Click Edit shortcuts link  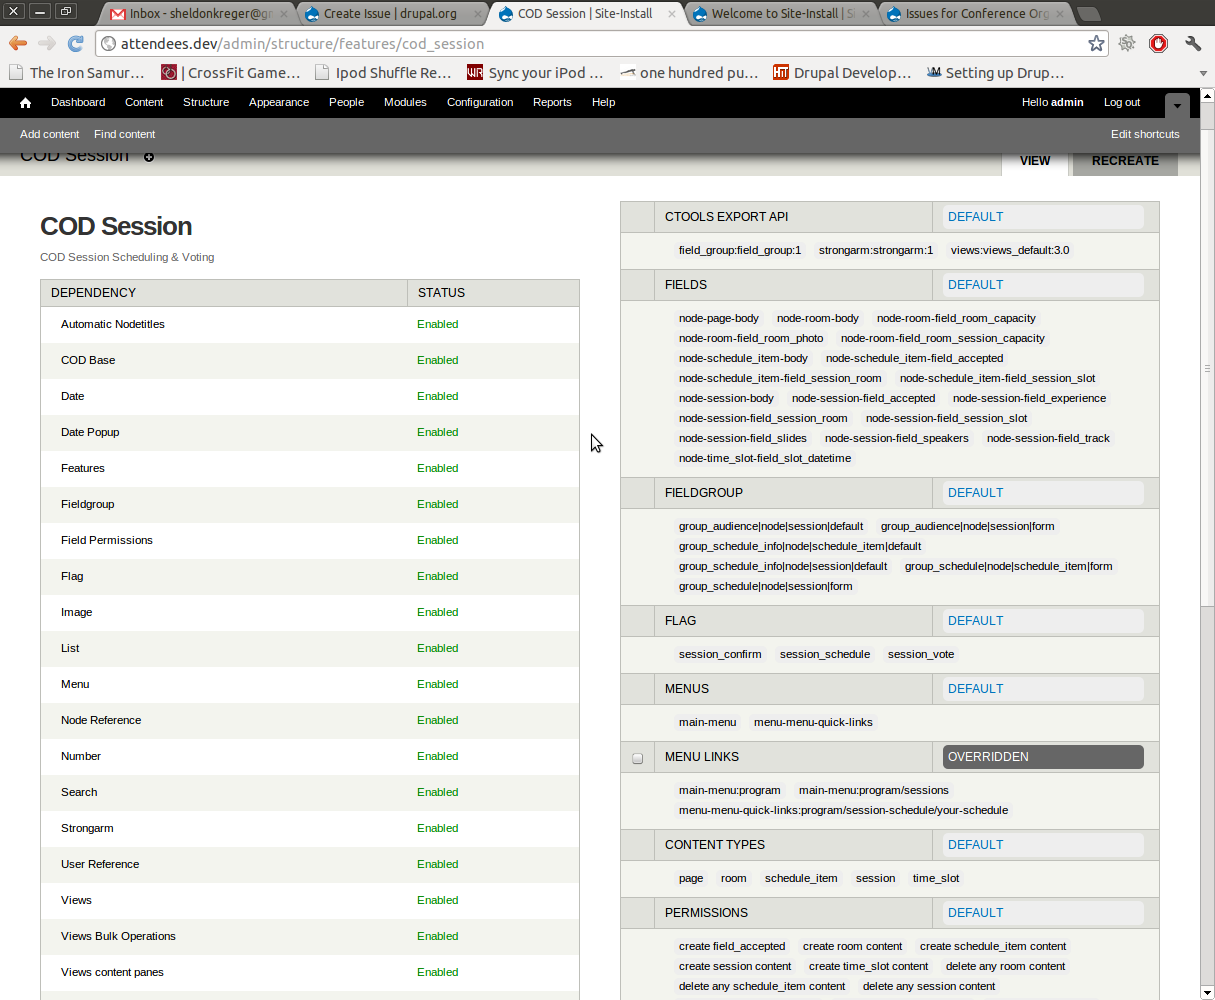(1144, 134)
